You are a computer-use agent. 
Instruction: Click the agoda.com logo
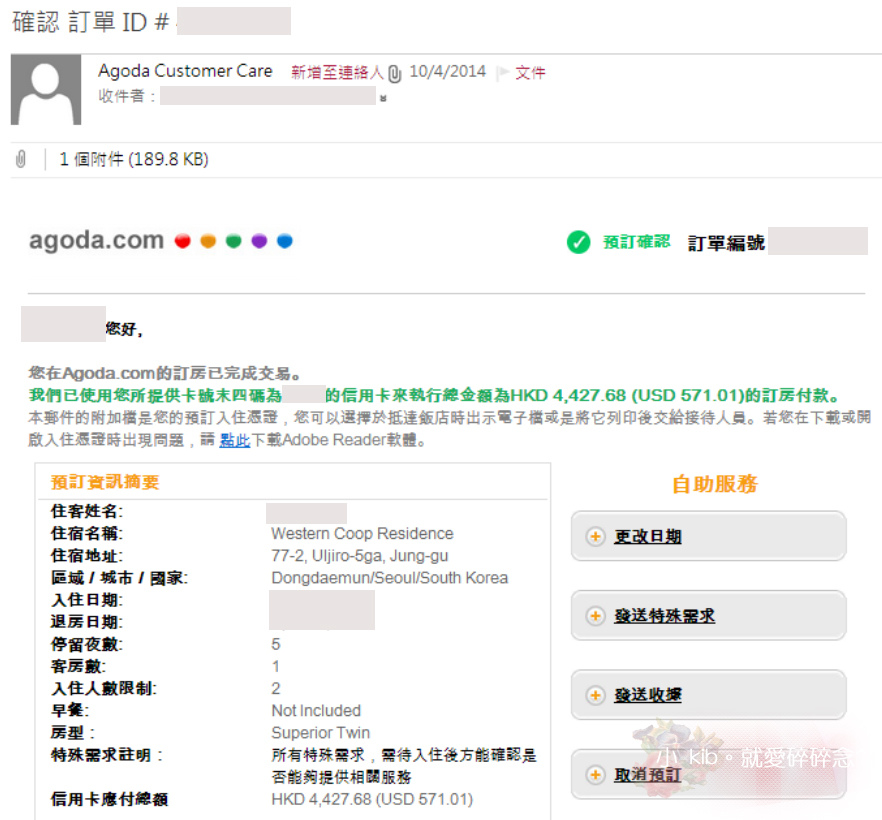tap(96, 240)
